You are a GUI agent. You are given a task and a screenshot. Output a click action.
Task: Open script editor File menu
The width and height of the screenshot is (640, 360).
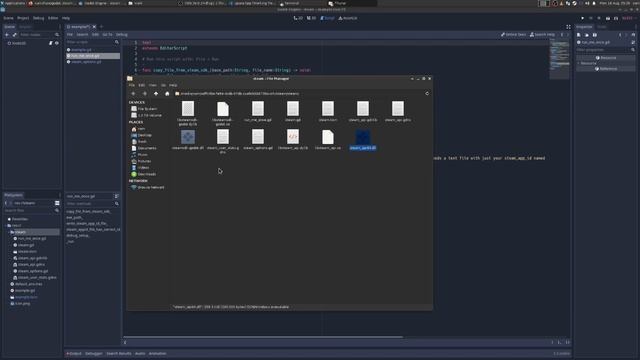click(x=70, y=35)
